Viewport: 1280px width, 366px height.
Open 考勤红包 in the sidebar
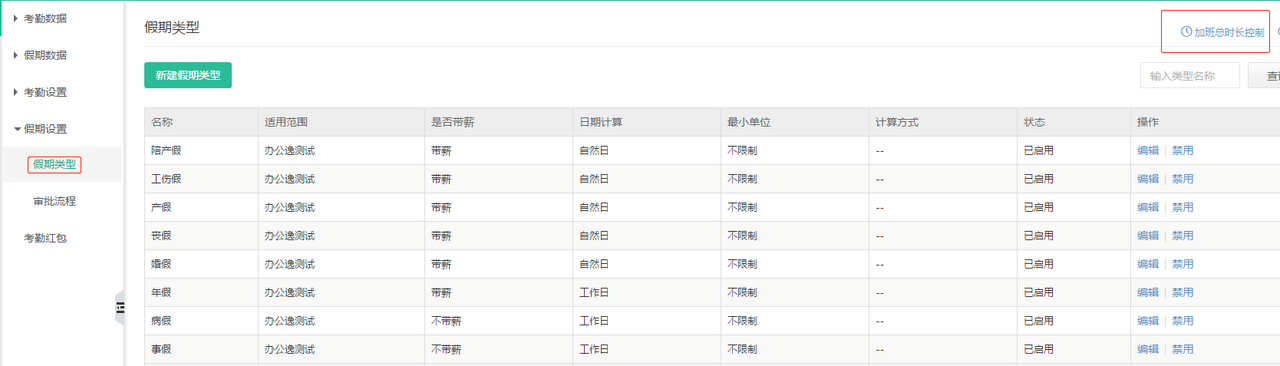[x=45, y=238]
